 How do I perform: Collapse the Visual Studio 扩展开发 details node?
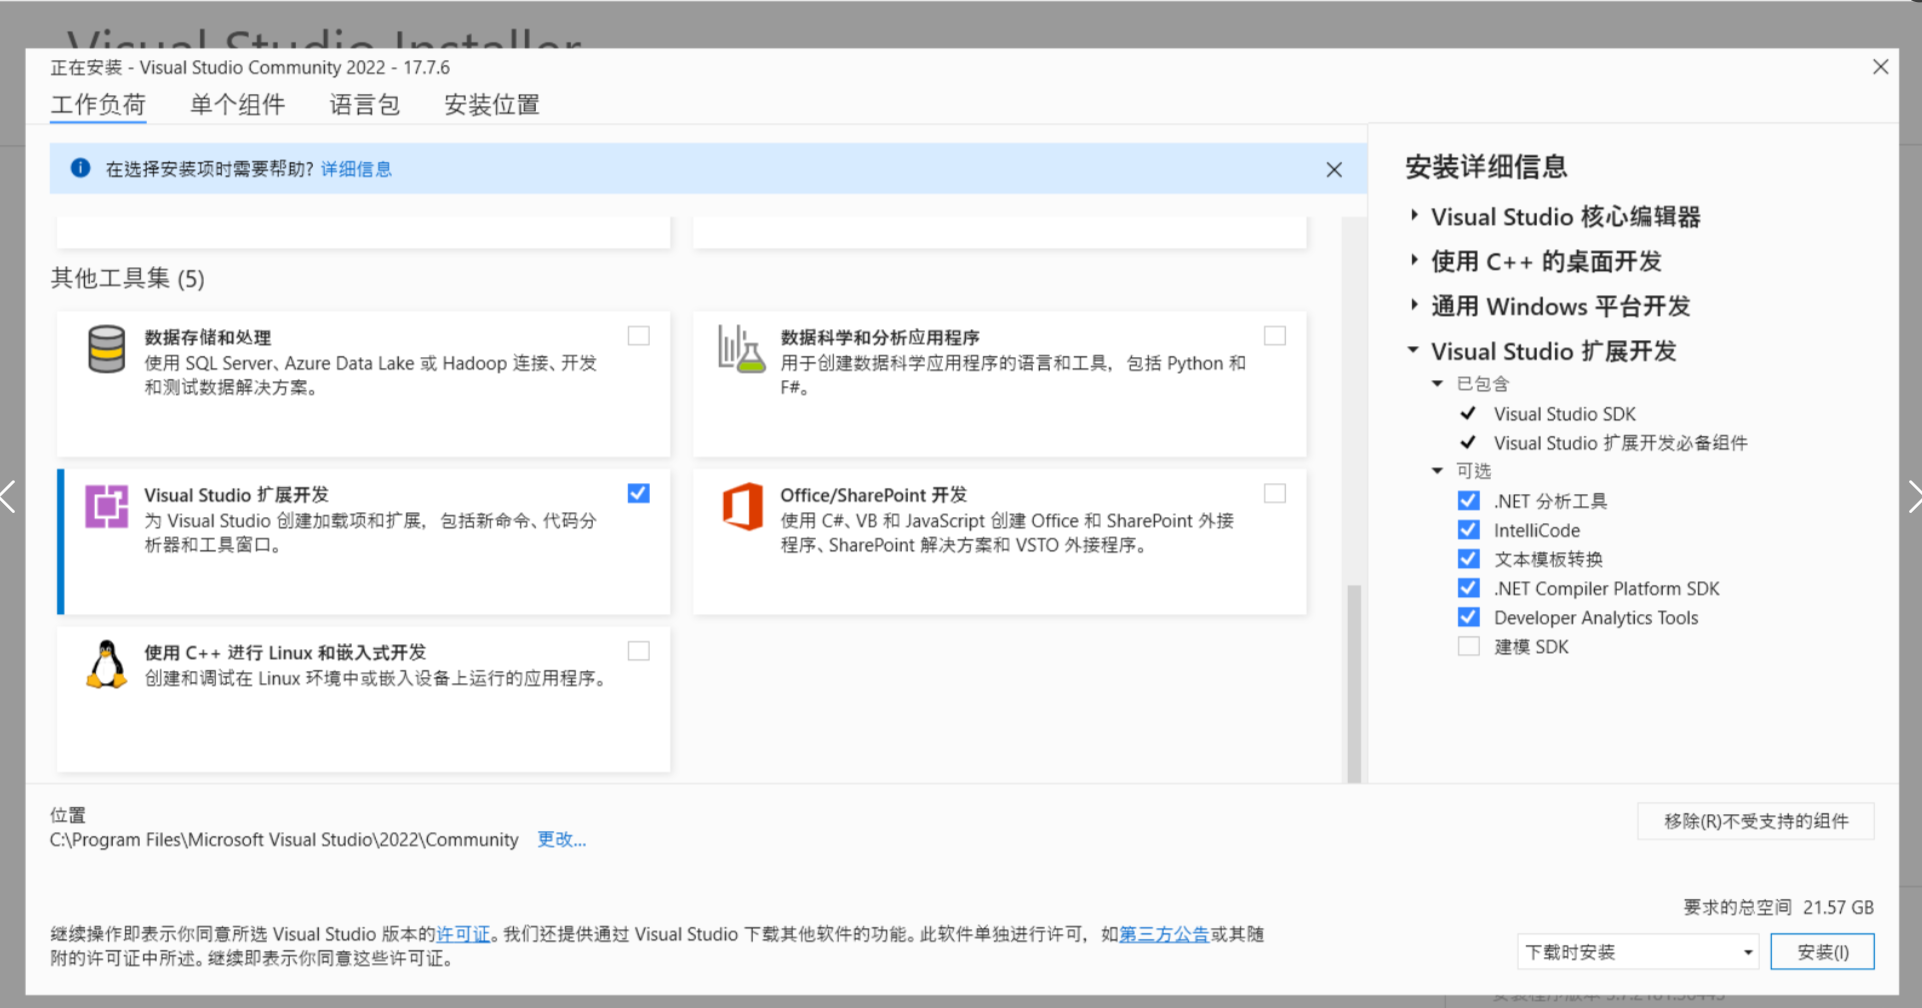(1413, 350)
